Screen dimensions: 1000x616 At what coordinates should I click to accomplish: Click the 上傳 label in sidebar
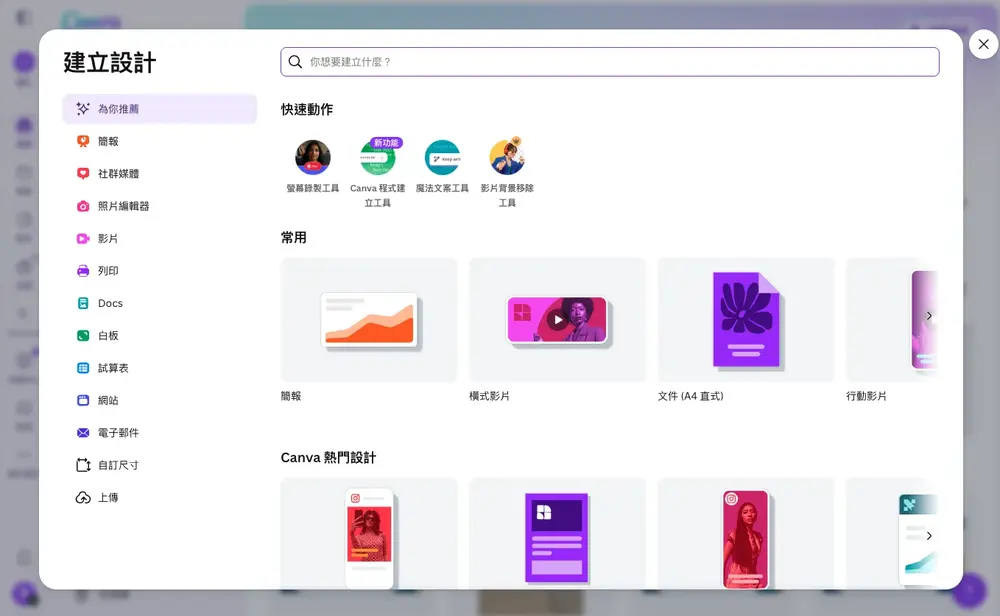108,498
